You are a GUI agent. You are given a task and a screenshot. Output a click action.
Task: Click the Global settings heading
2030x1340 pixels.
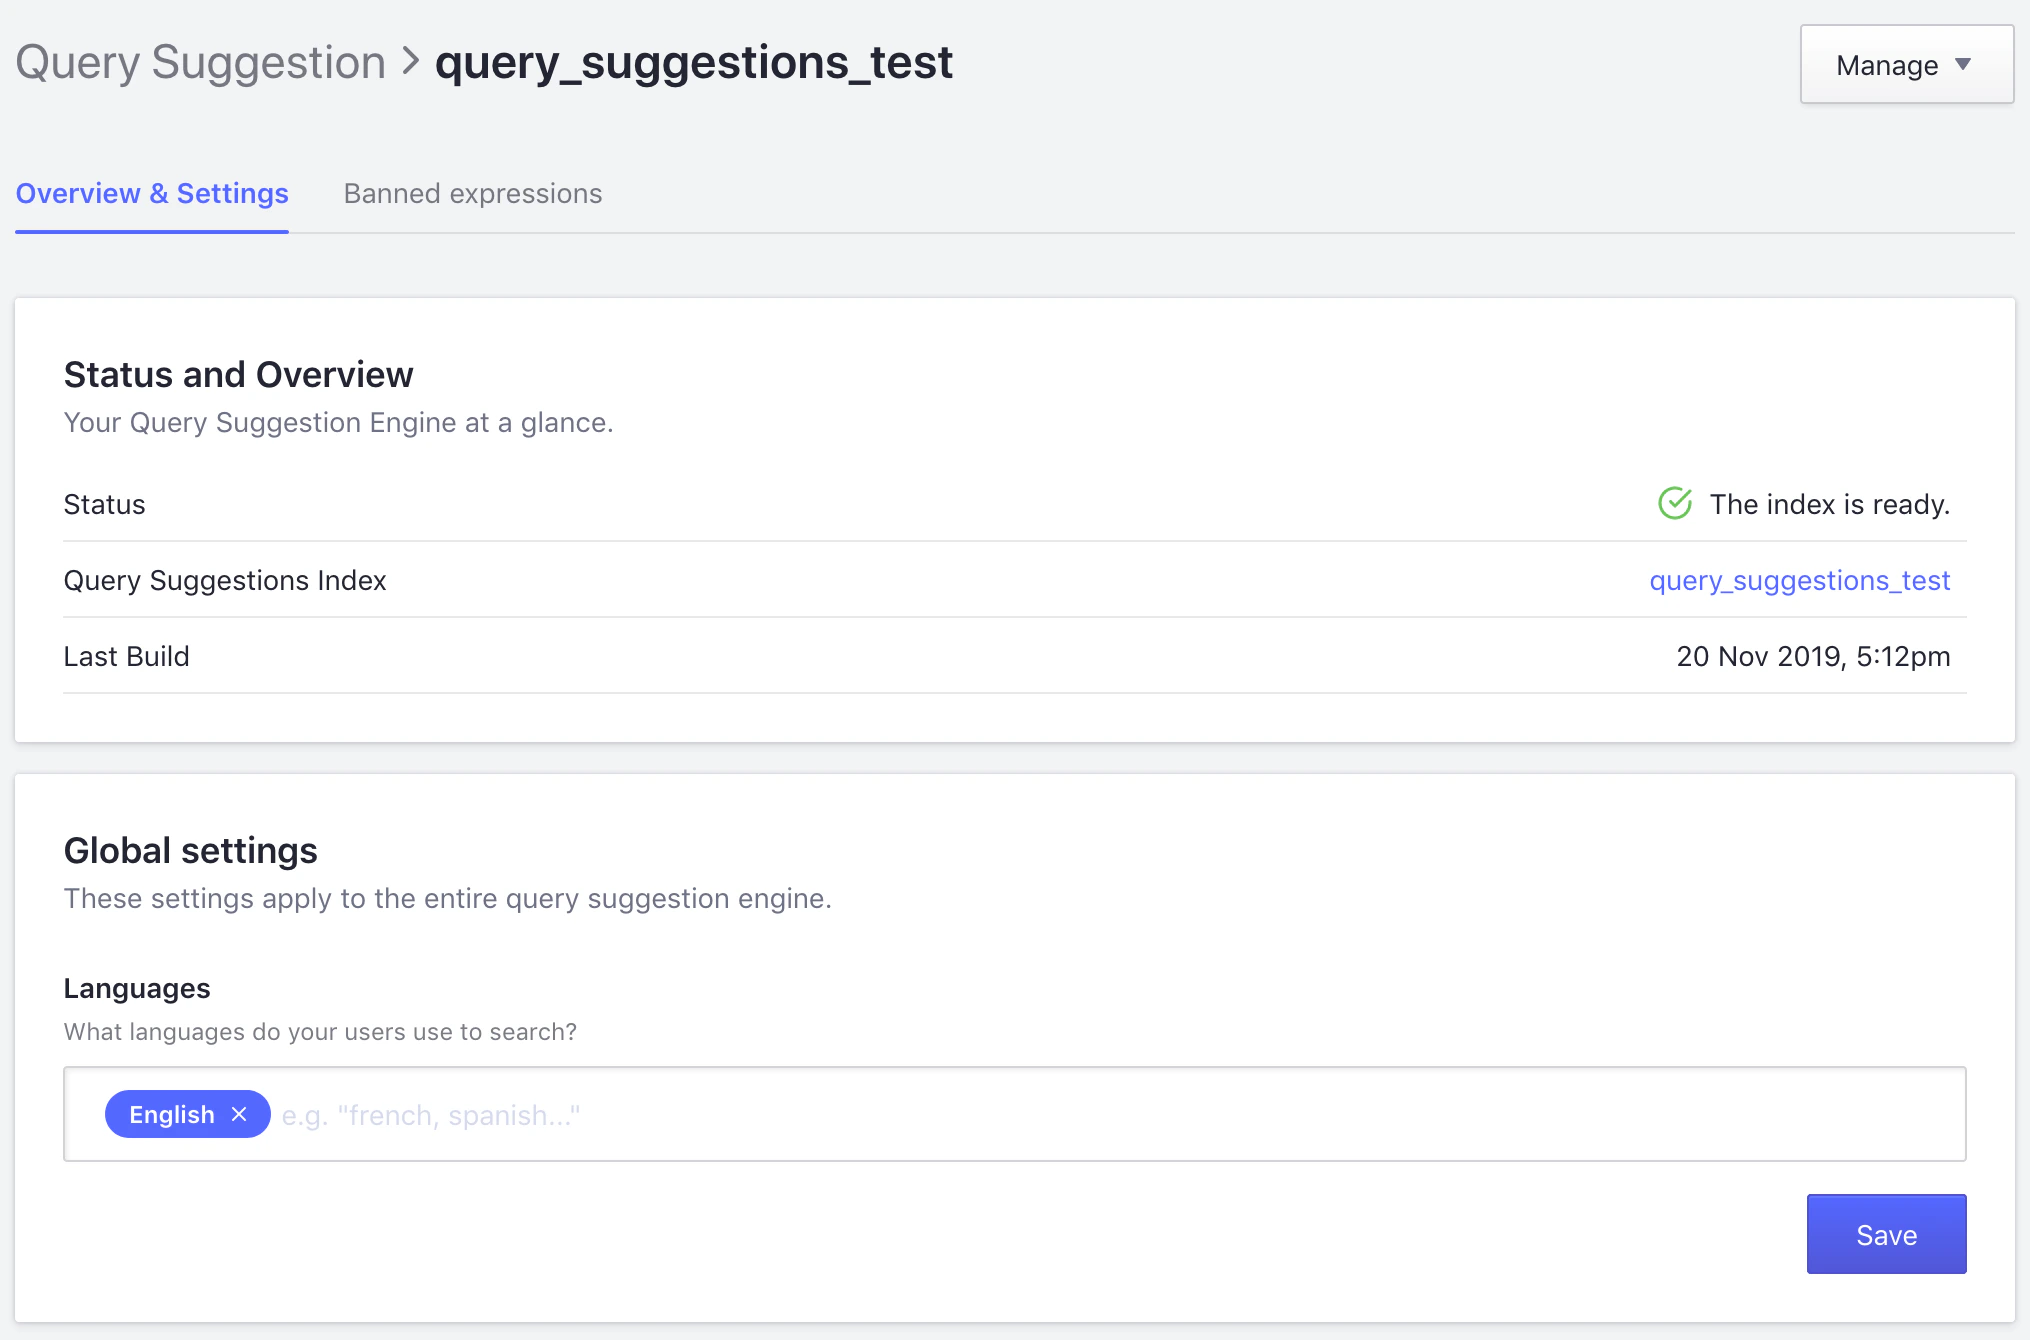(x=190, y=850)
